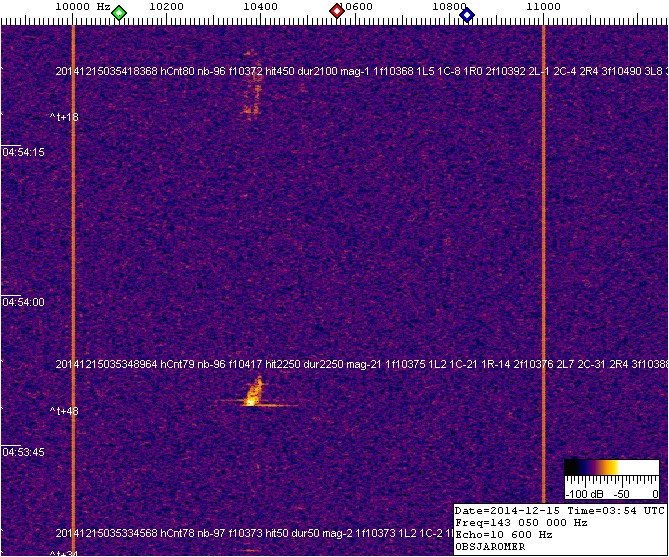Click the 04:54:00 time marker
The image size is (669, 557).
(x=24, y=303)
